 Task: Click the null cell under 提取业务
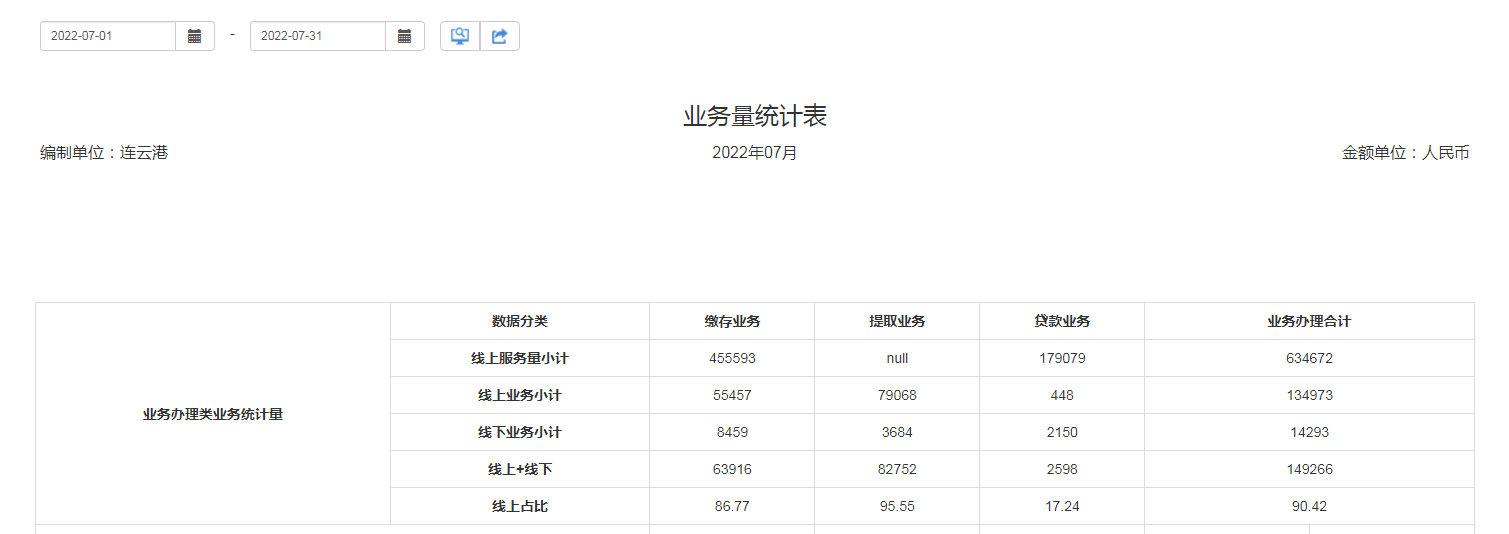point(897,358)
